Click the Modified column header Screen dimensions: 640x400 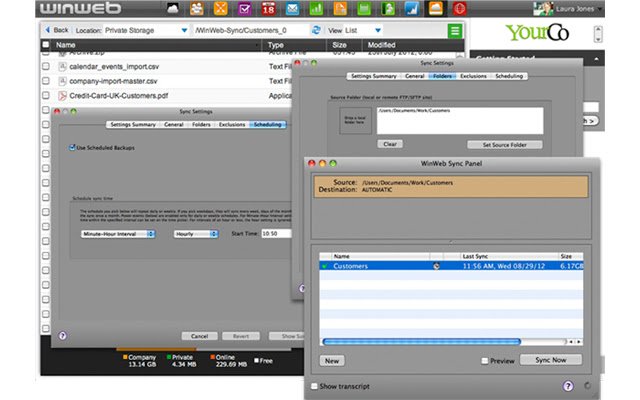[381, 45]
